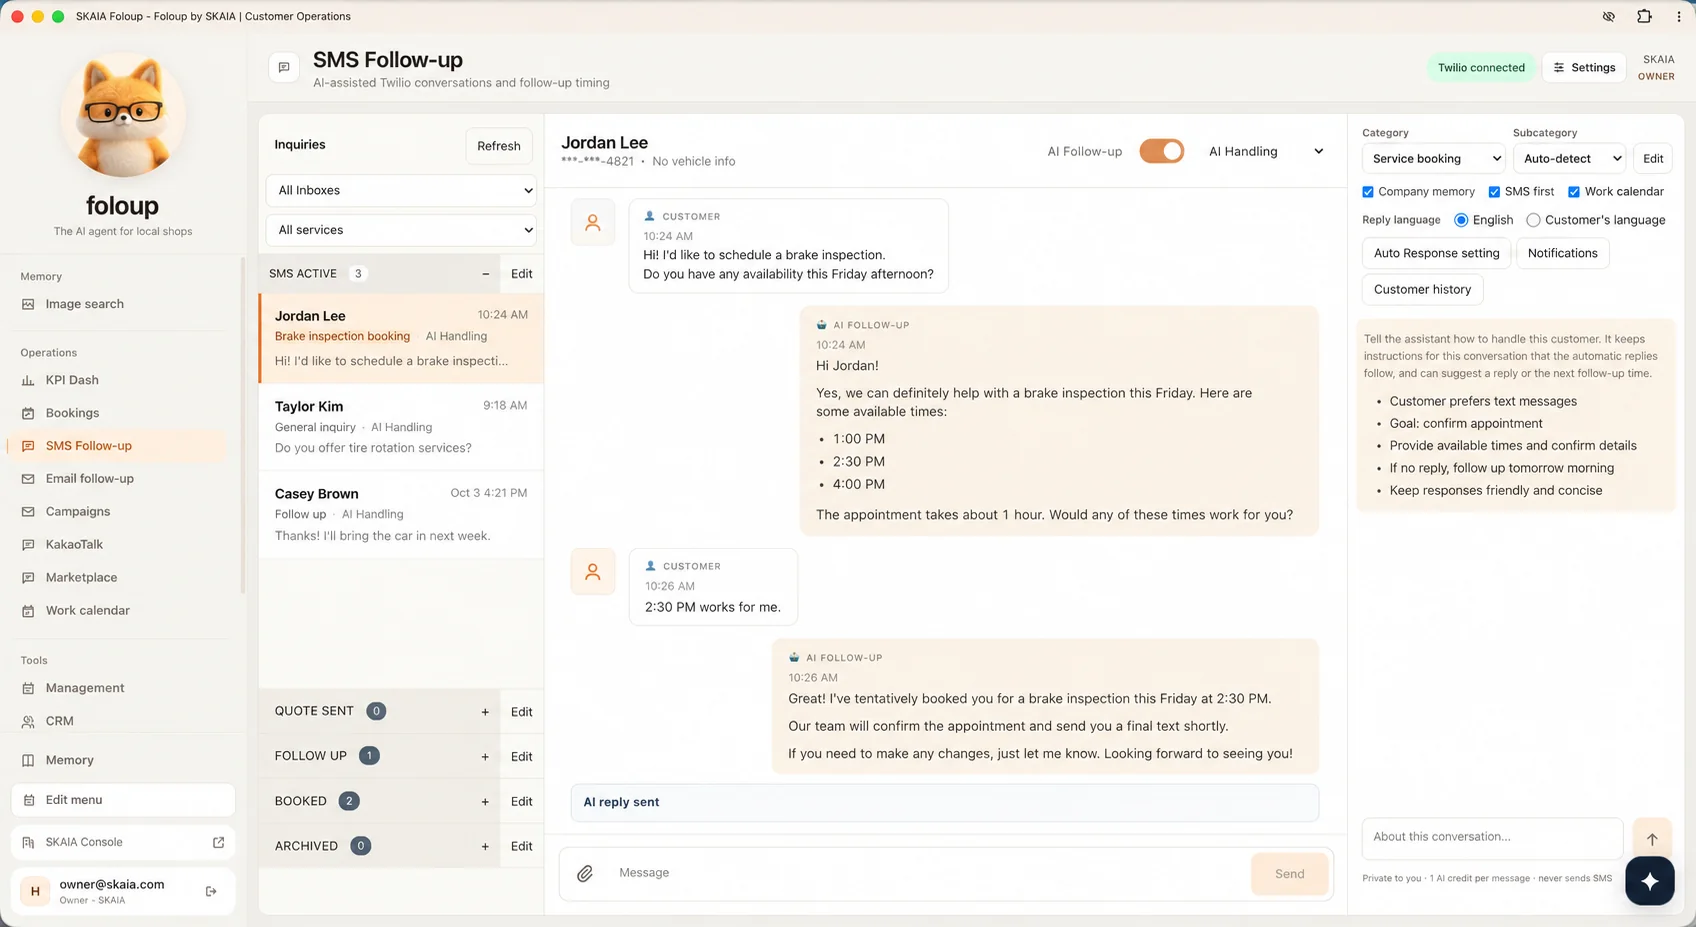This screenshot has width=1696, height=927.
Task: Click the CRM people icon
Action: (28, 721)
